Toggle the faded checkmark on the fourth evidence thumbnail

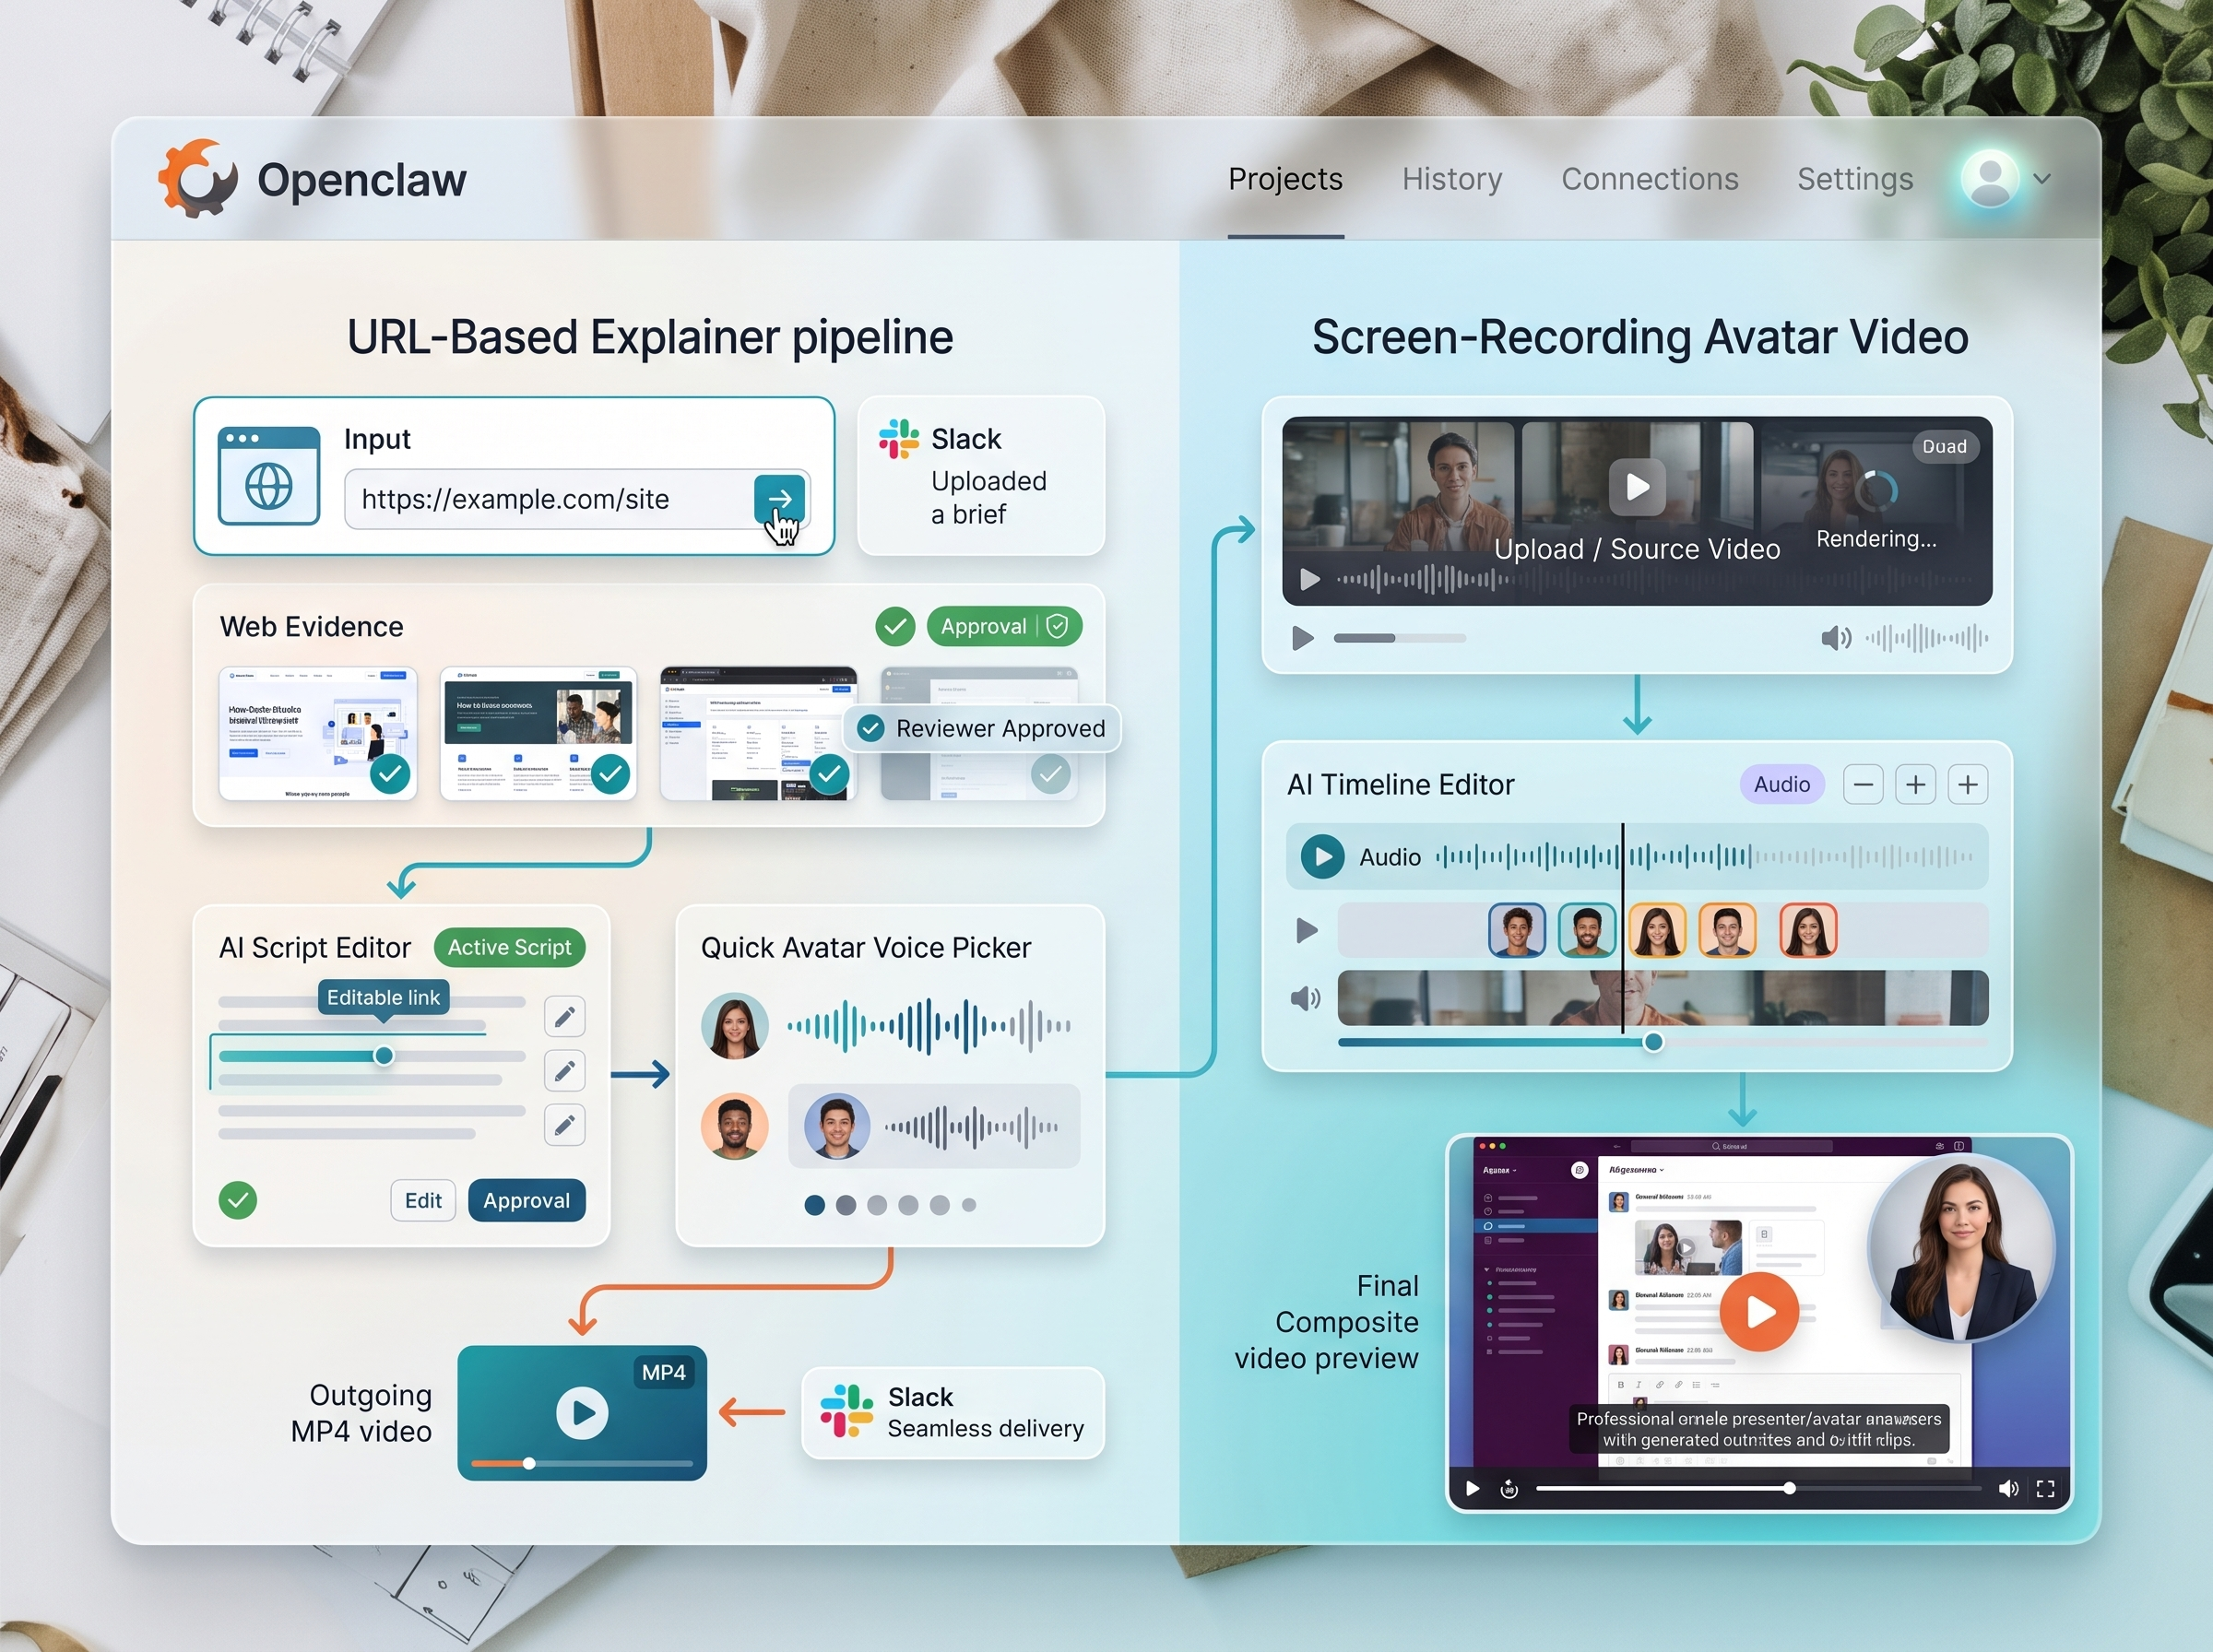[x=1051, y=773]
